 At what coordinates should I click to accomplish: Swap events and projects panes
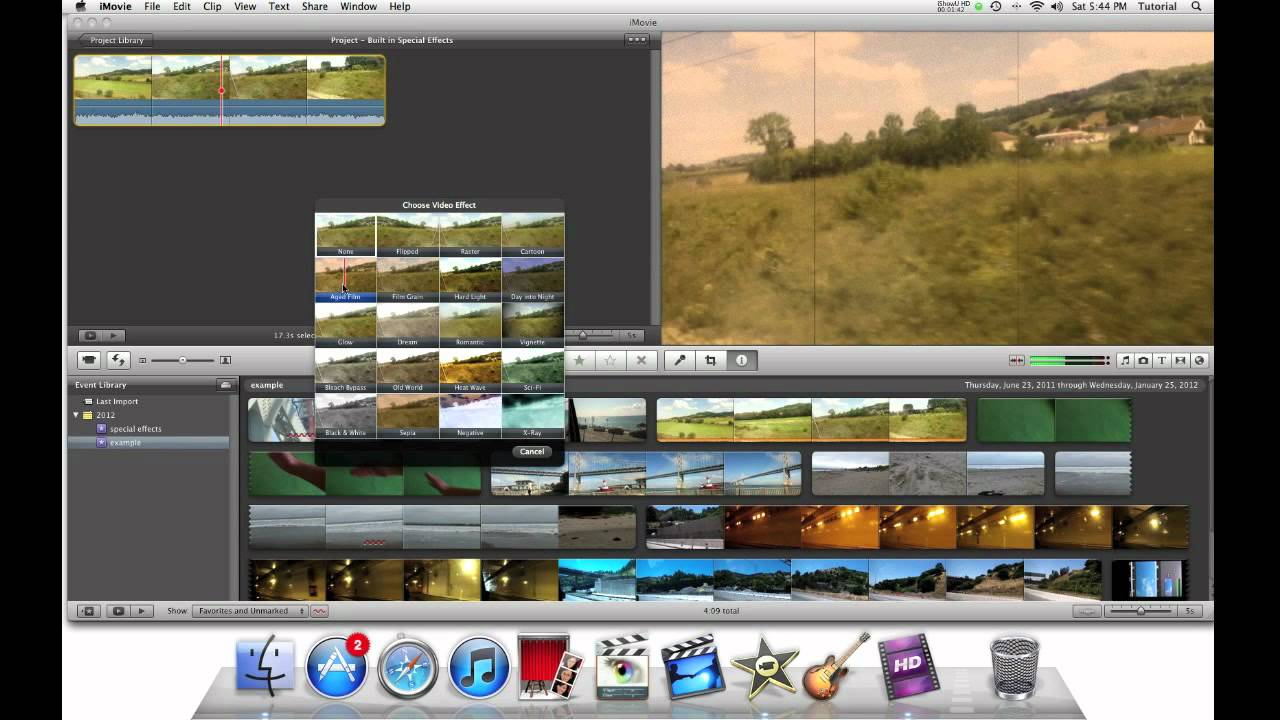(x=118, y=360)
